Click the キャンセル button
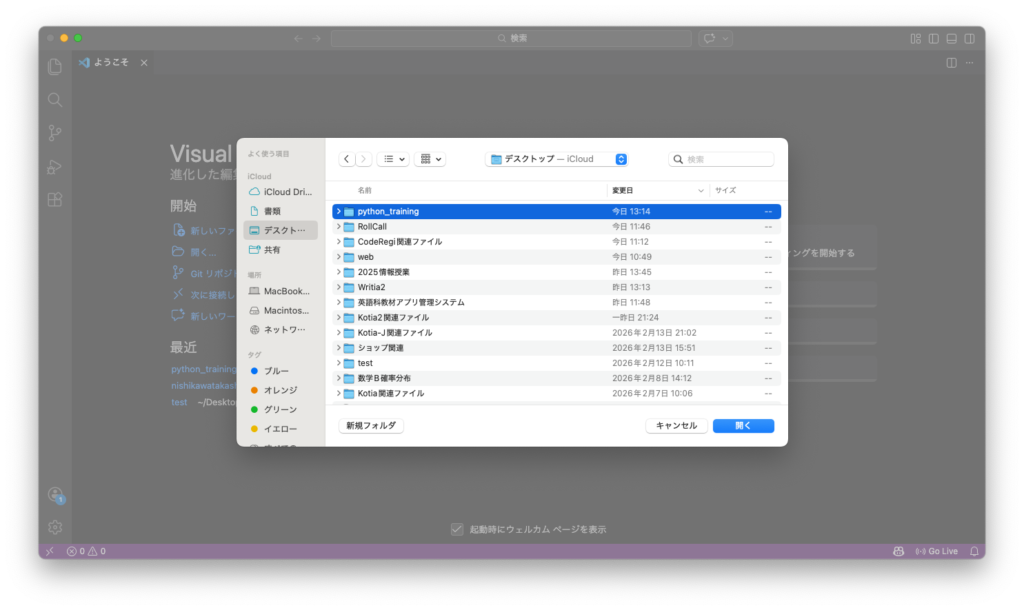Viewport: 1024px width, 610px height. [x=676, y=425]
